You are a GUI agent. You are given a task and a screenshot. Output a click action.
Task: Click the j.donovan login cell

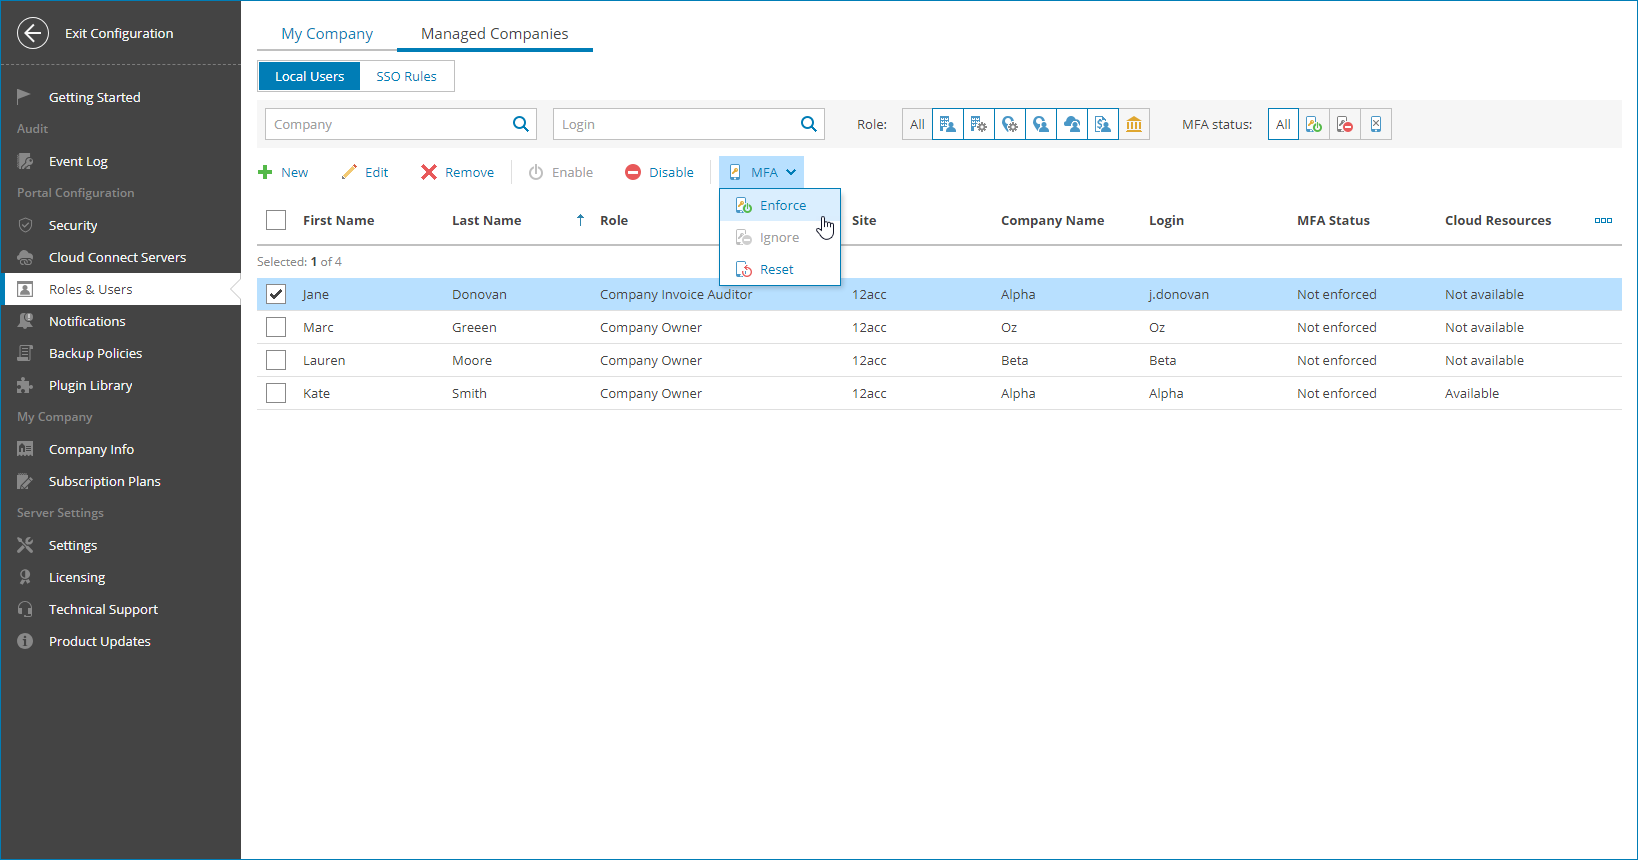(1178, 294)
